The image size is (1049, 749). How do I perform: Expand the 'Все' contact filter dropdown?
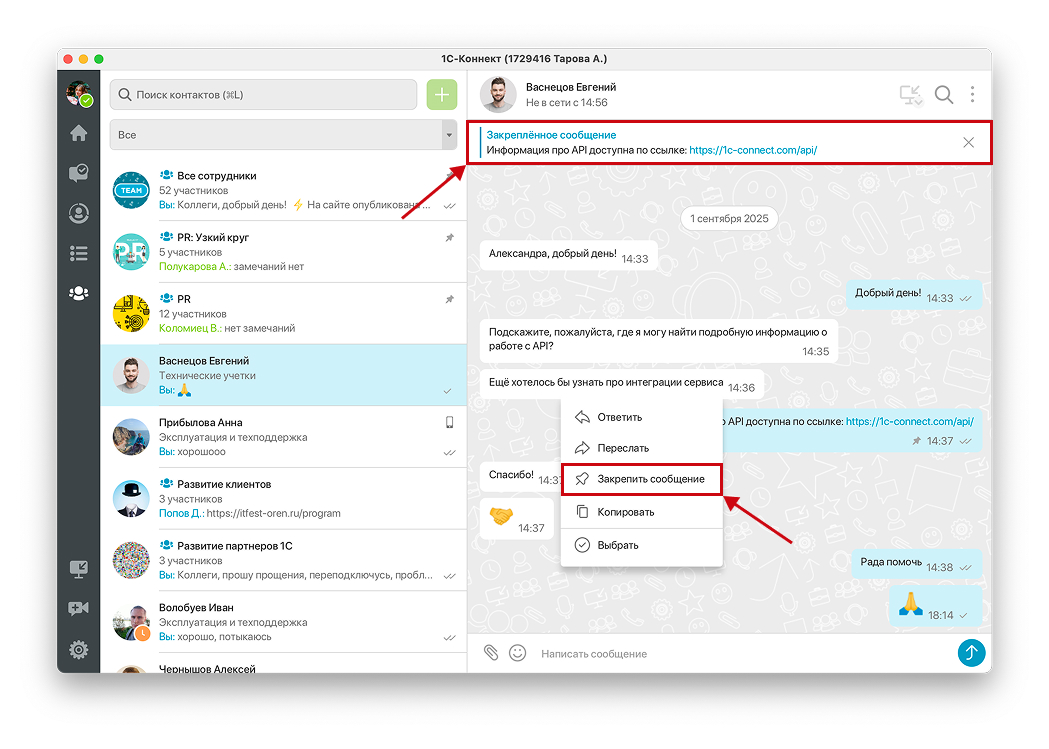(448, 135)
